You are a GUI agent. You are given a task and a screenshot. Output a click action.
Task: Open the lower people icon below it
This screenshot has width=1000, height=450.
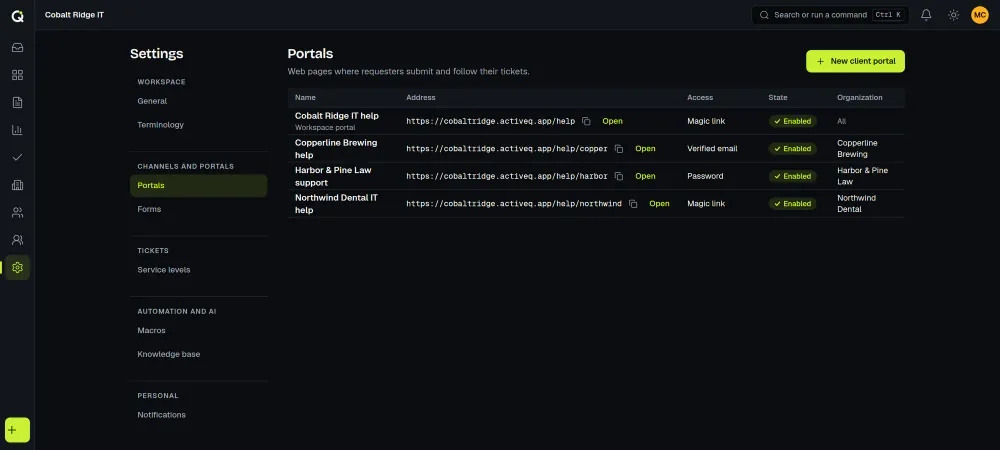coord(17,240)
